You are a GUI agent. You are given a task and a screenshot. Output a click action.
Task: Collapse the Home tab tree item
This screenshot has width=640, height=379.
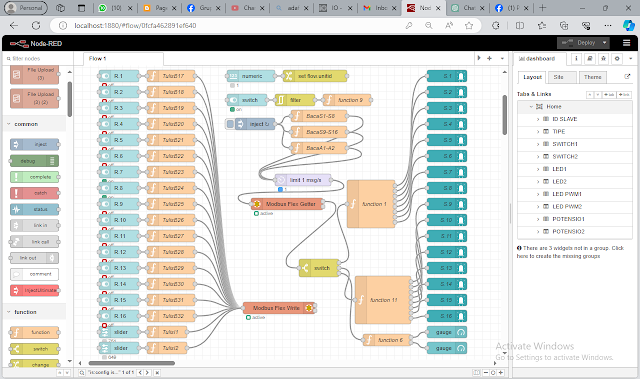pos(531,107)
